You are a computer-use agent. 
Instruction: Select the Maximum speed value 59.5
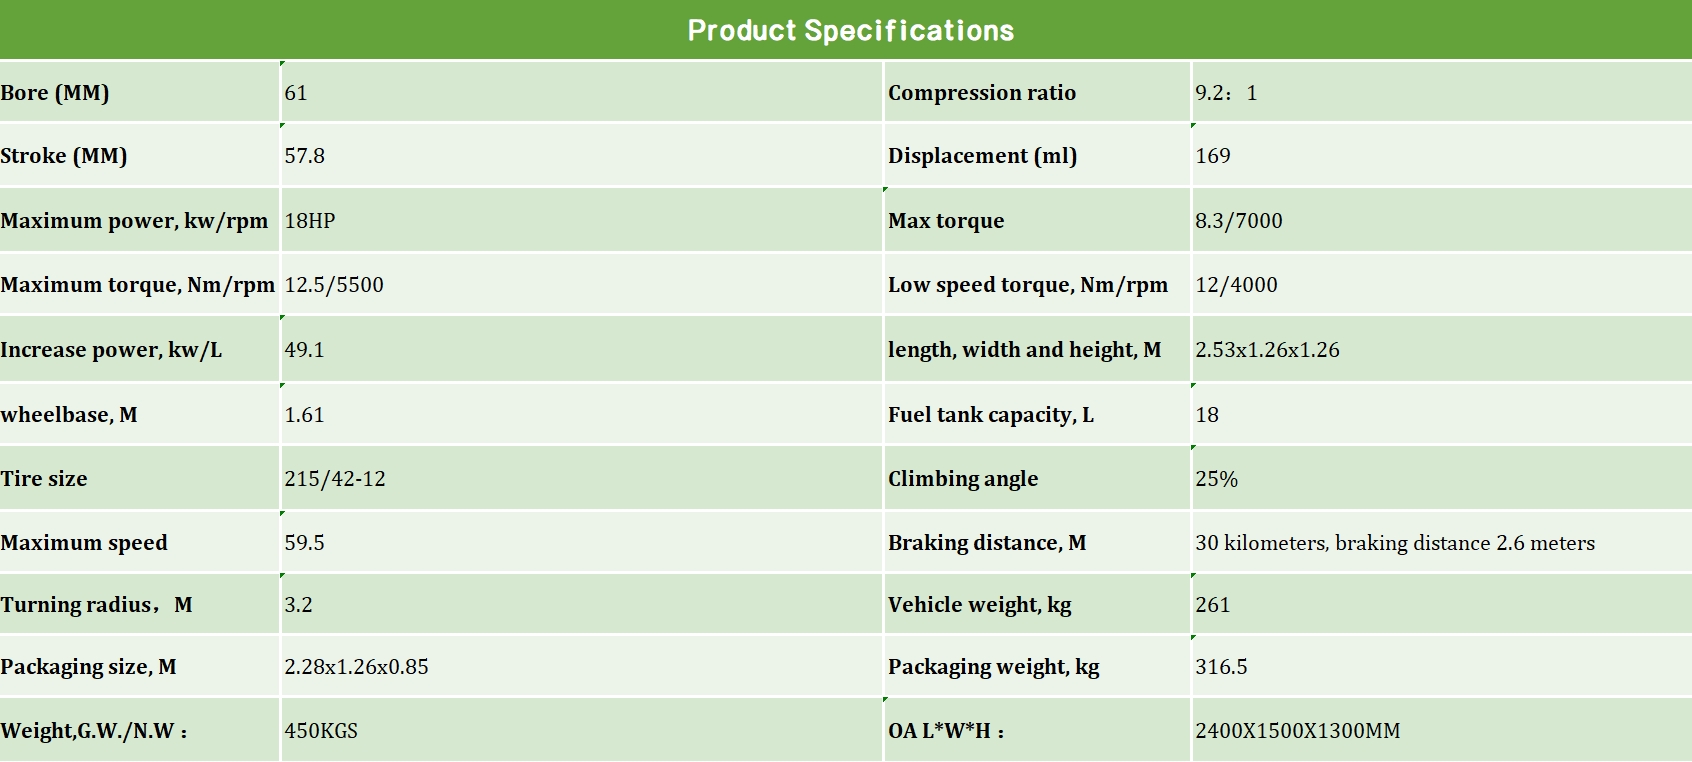coord(305,543)
